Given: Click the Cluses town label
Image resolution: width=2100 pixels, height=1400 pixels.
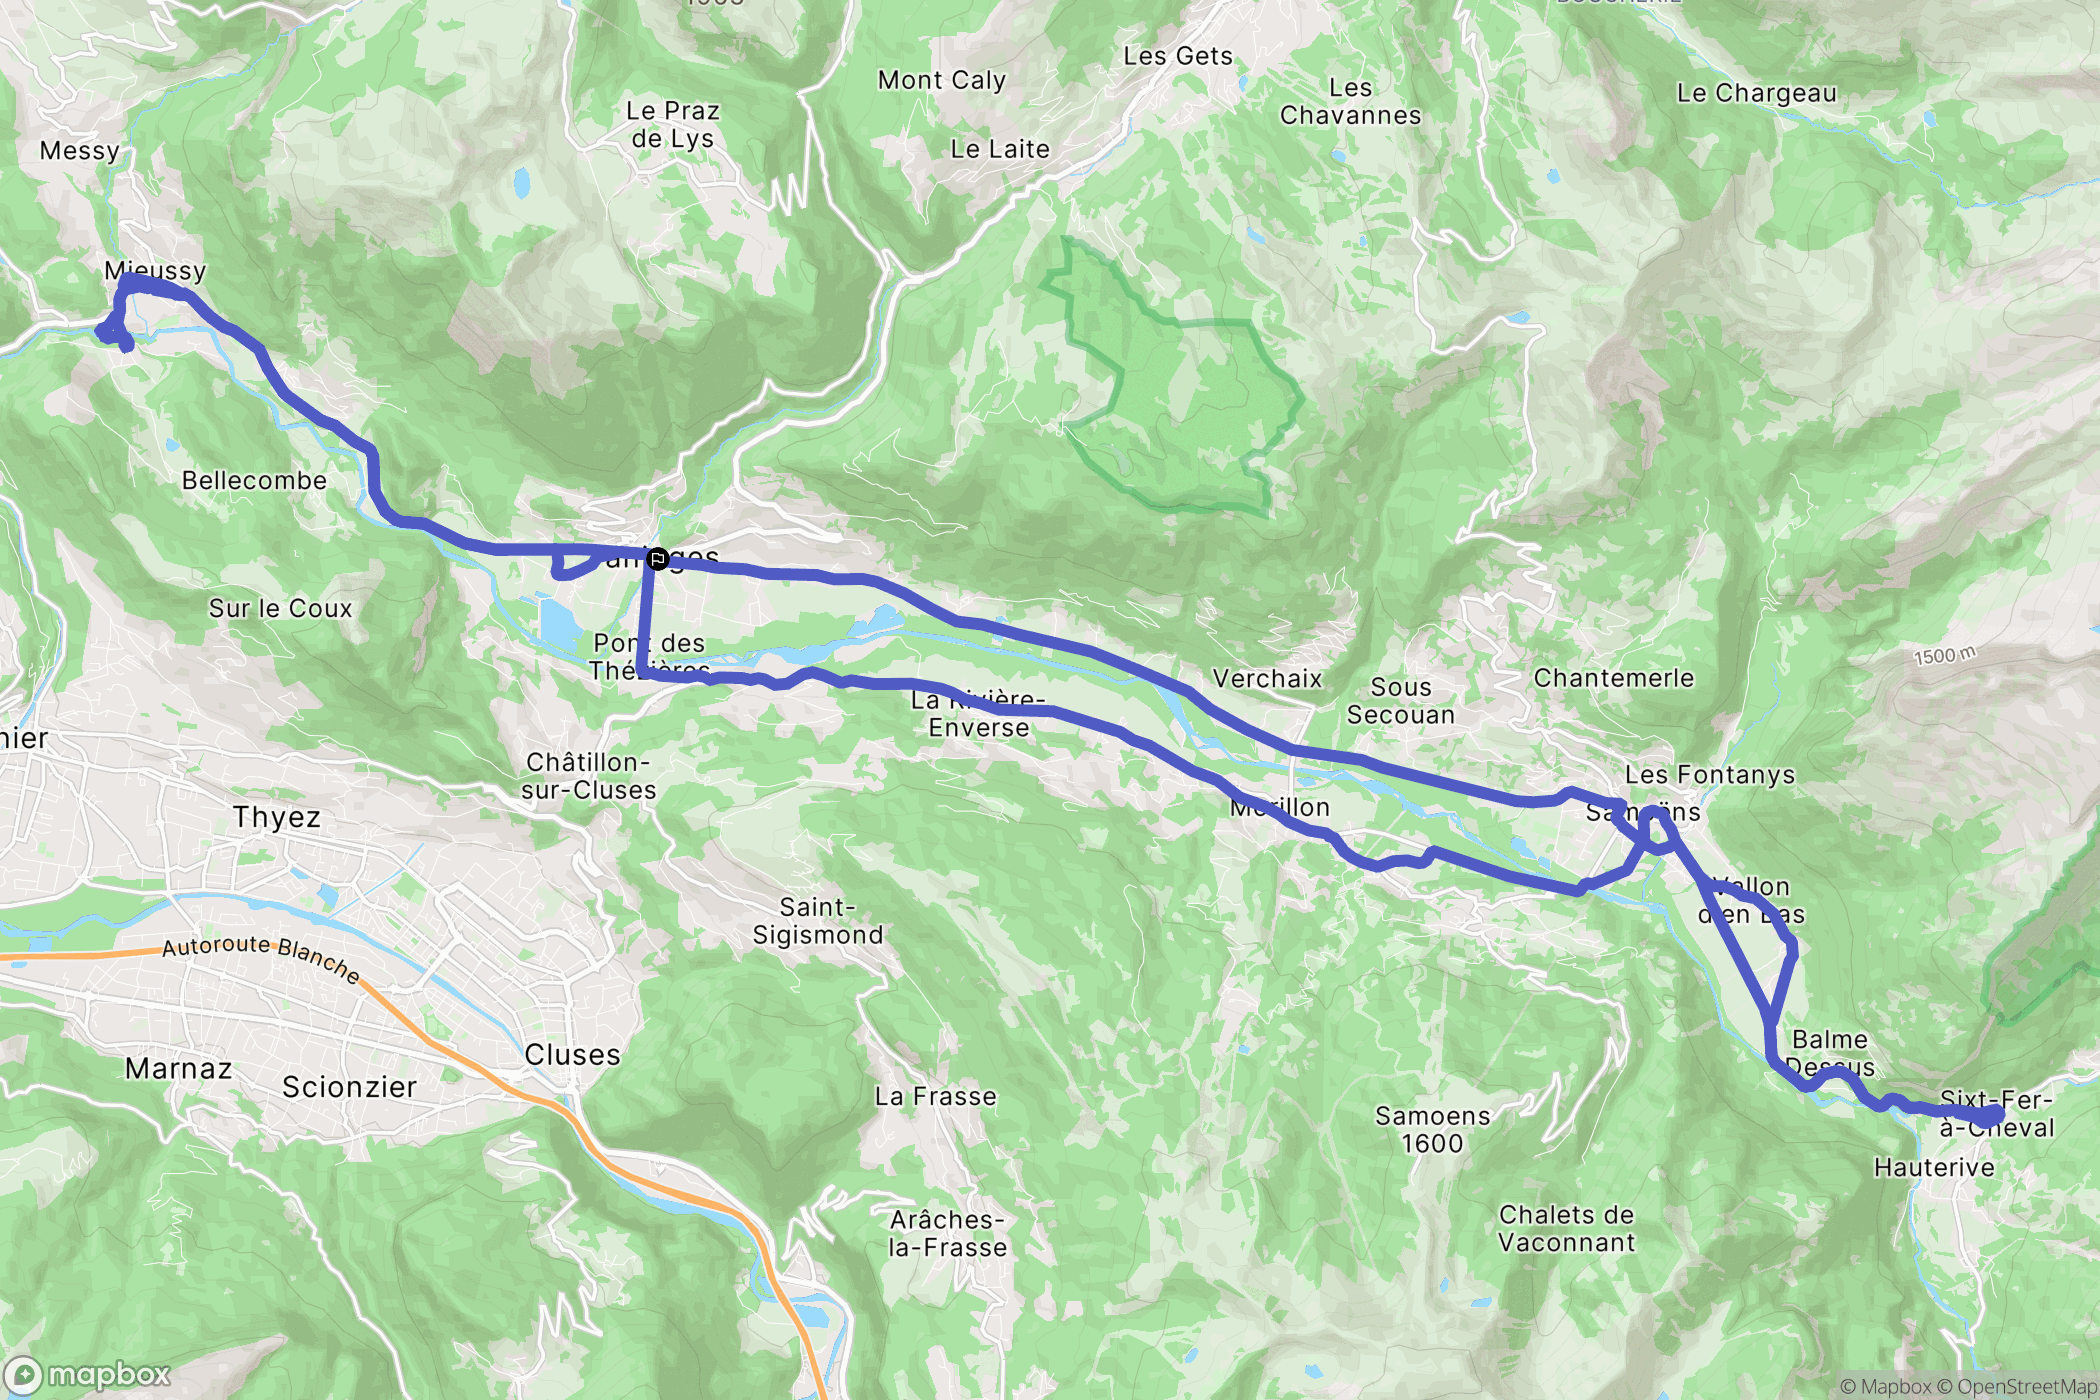Looking at the screenshot, I should 572,1055.
